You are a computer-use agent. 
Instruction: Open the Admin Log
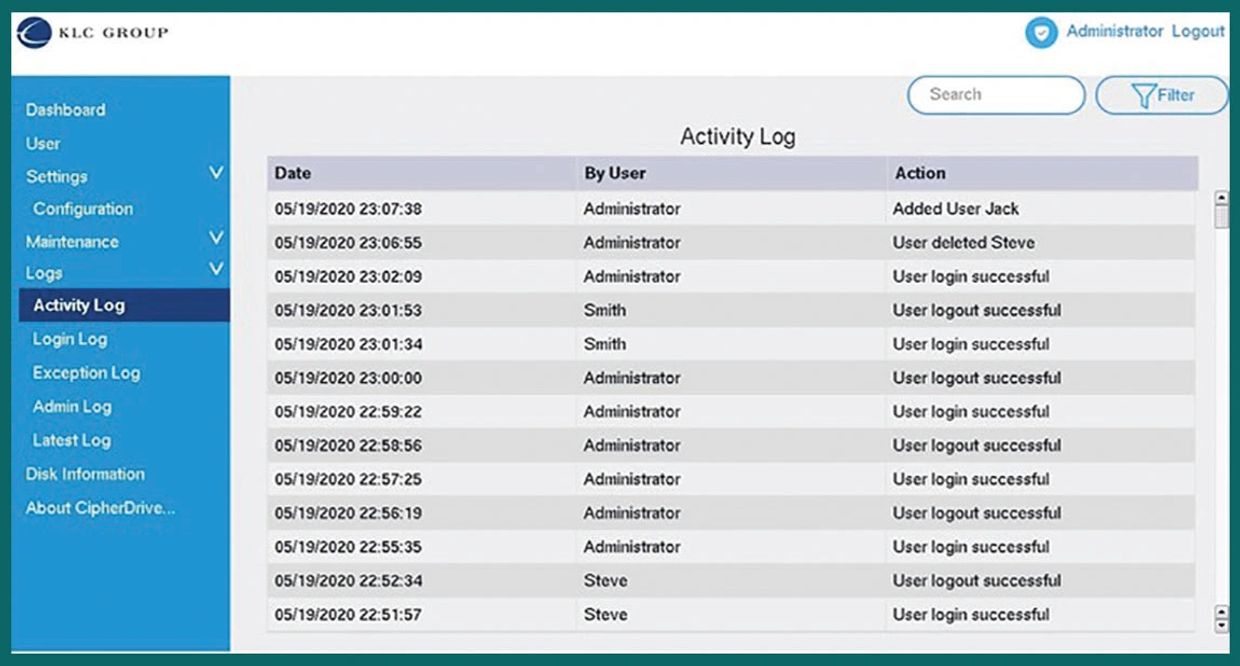click(x=72, y=407)
